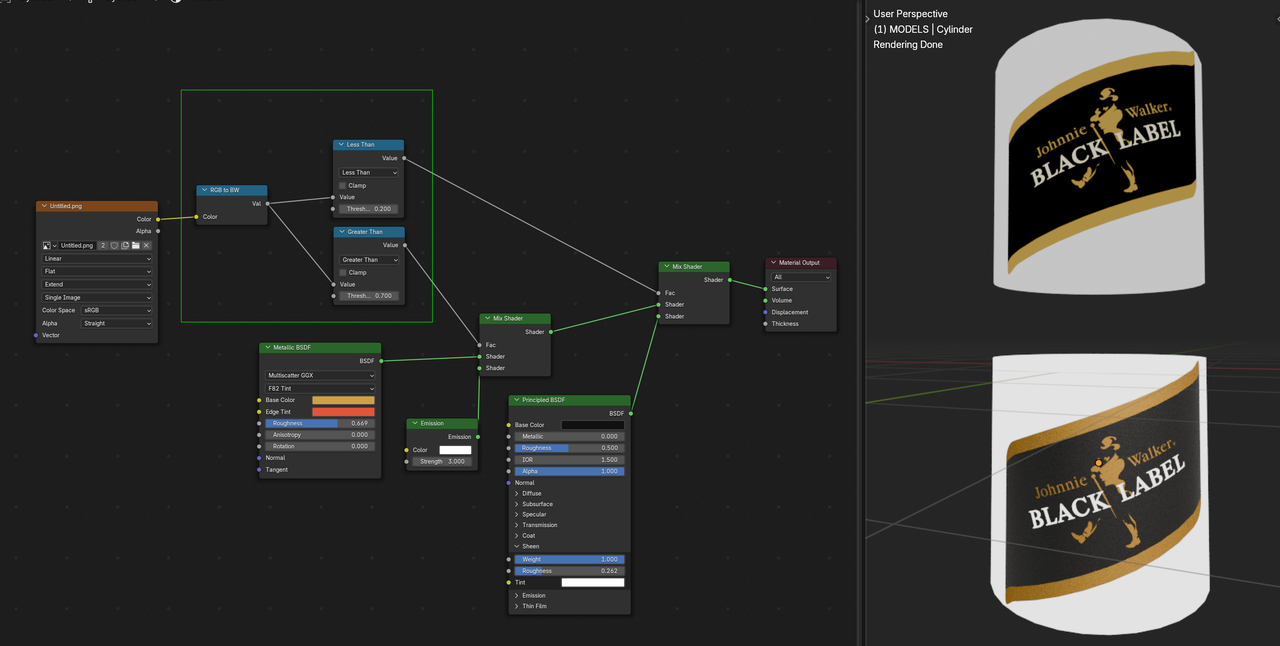Unlink image with the X icon
The width and height of the screenshot is (1280, 646).
tap(146, 245)
